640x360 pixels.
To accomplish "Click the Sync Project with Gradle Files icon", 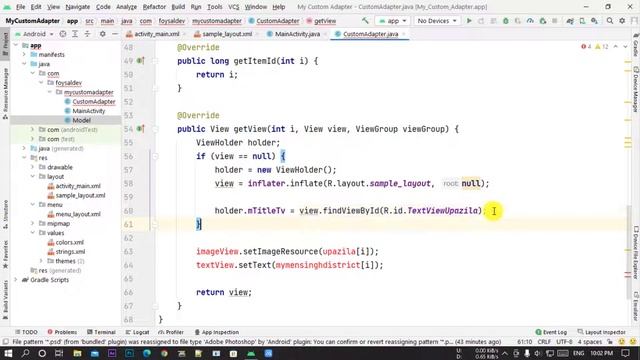I will point(570,20).
